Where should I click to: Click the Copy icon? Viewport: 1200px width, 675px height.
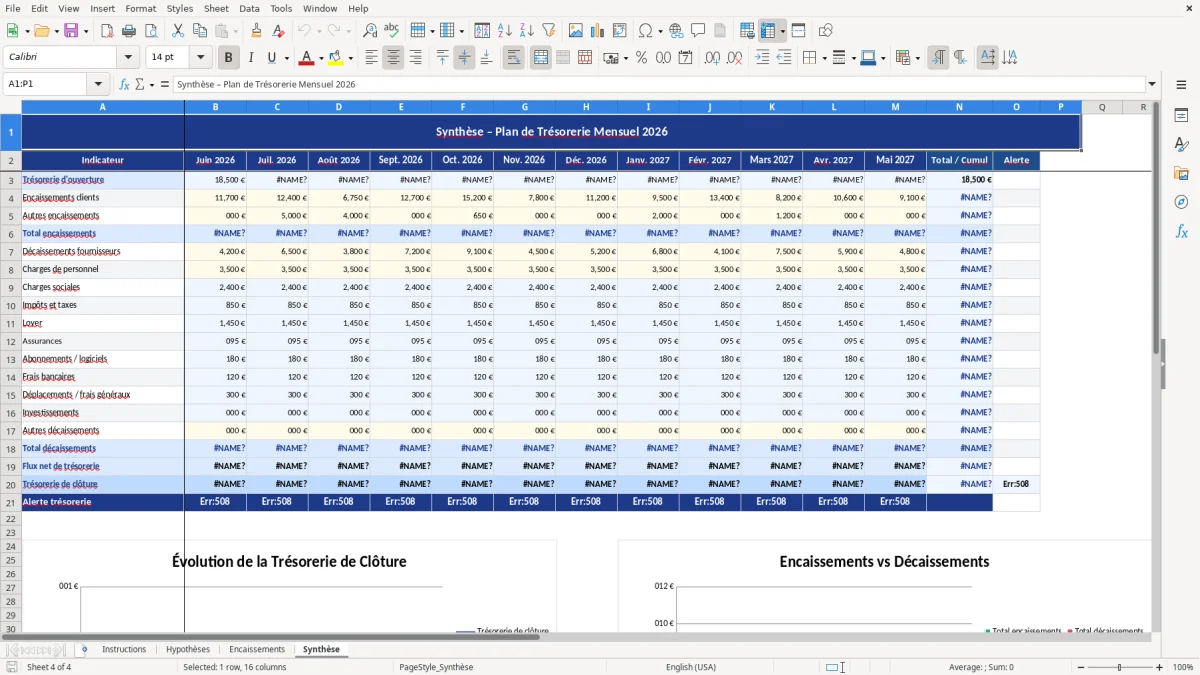pyautogui.click(x=199, y=31)
